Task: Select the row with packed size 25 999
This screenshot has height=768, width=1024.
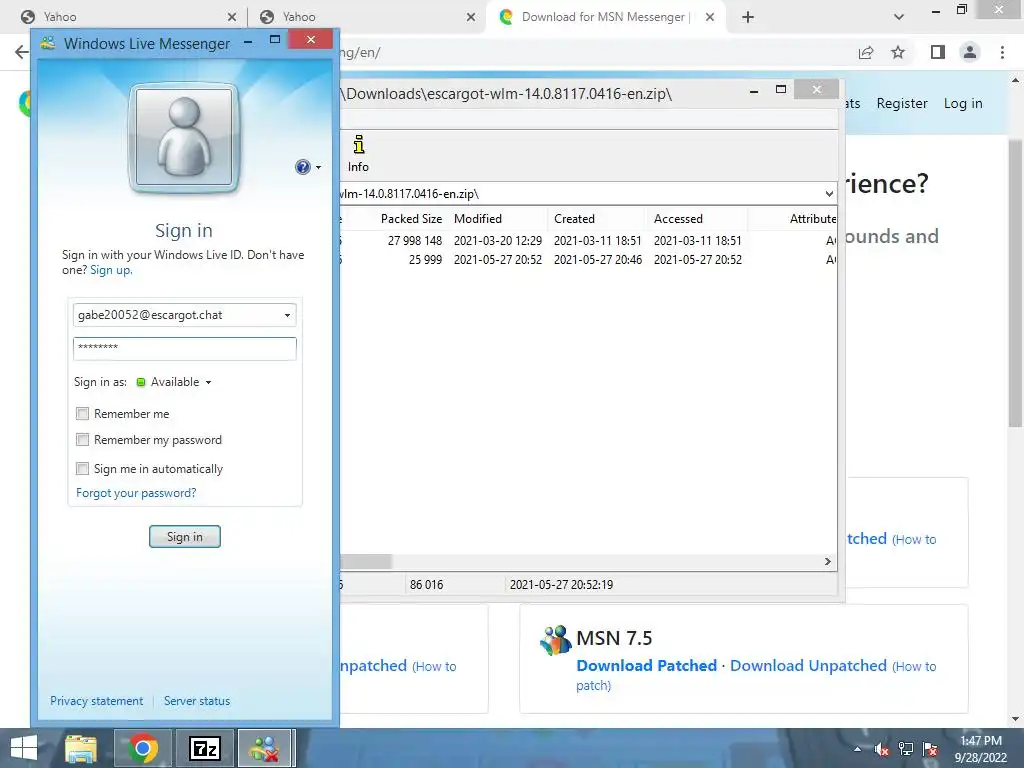Action: tap(588, 260)
